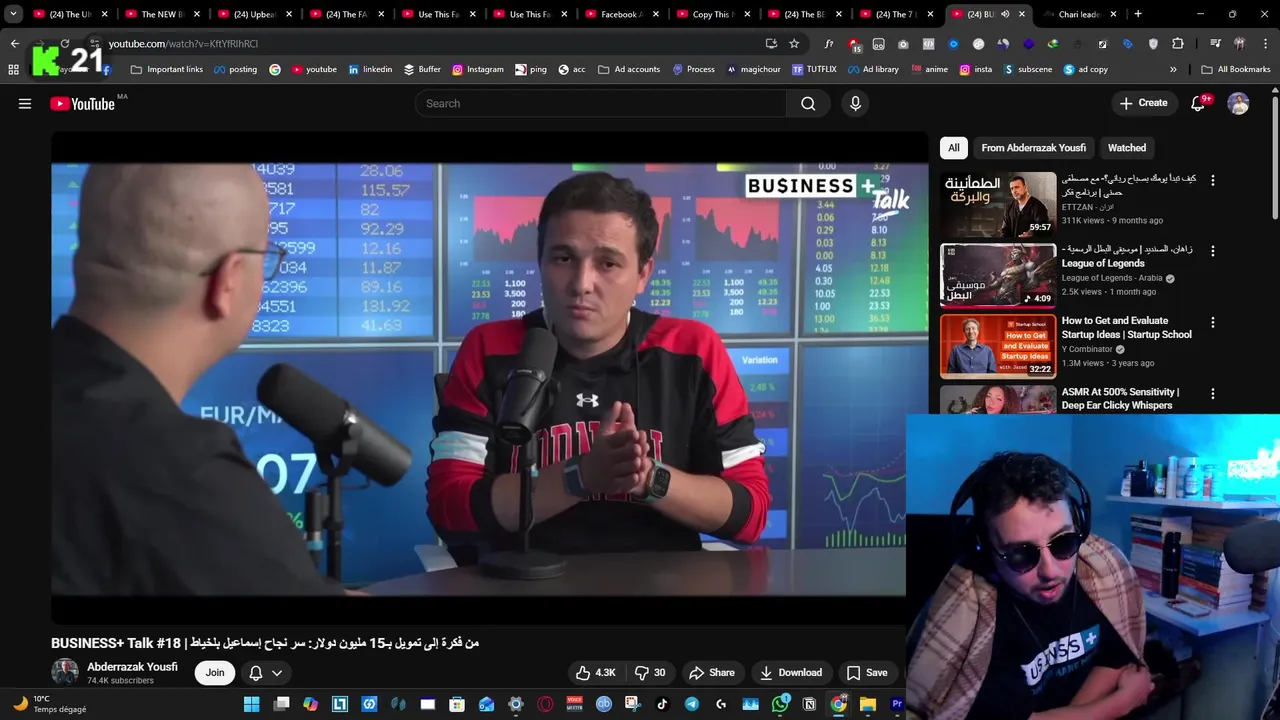Screen dimensions: 1280x720
Task: Open File Explorer from the taskbar
Action: click(868, 704)
